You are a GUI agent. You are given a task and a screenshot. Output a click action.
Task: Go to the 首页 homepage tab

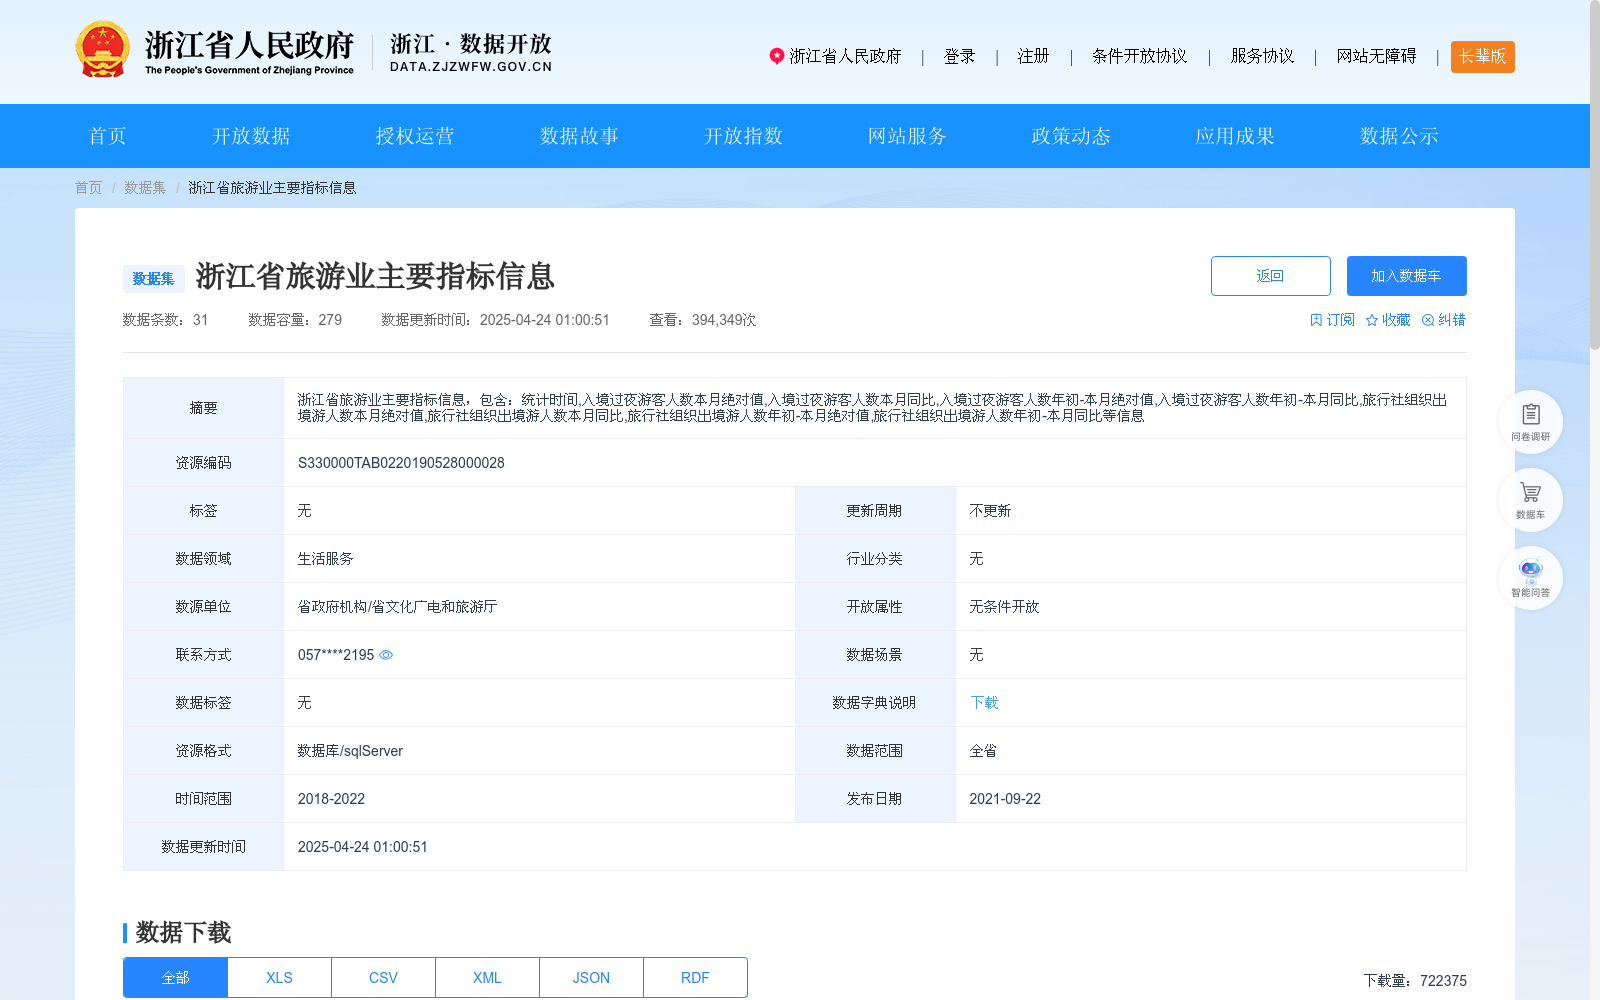coord(106,136)
